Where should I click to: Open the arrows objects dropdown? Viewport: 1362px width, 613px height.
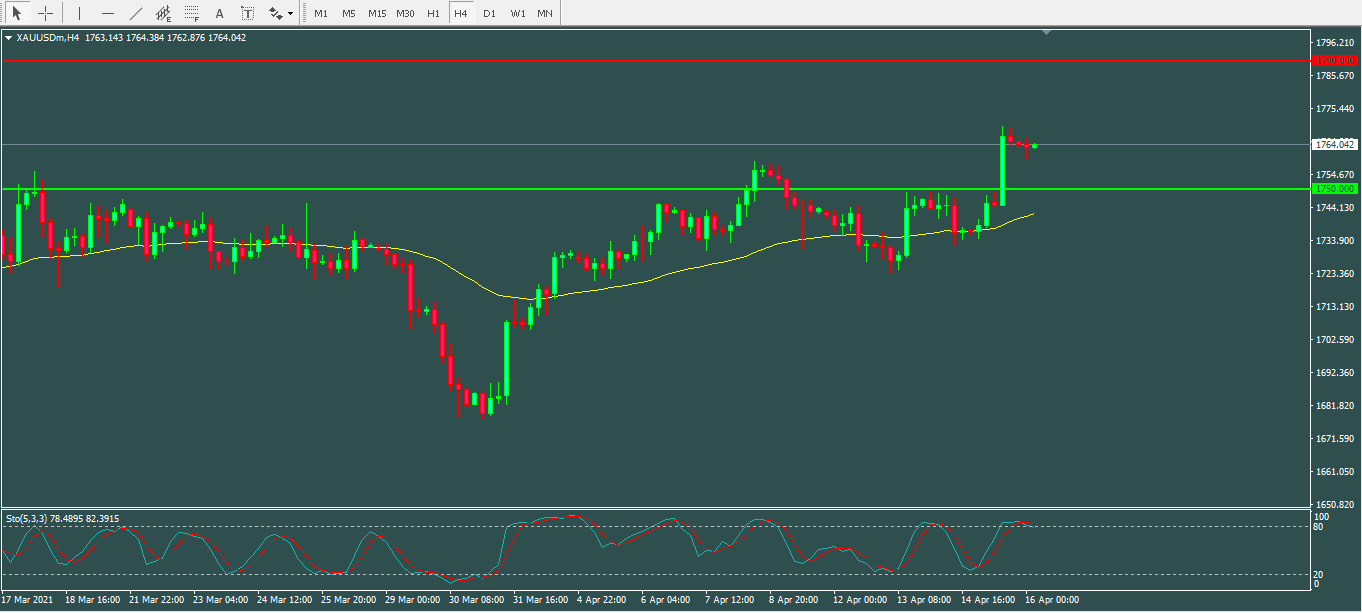281,13
